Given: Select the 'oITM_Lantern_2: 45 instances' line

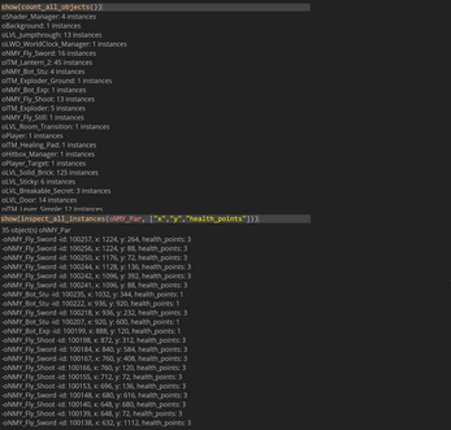Looking at the screenshot, I should [x=47, y=63].
